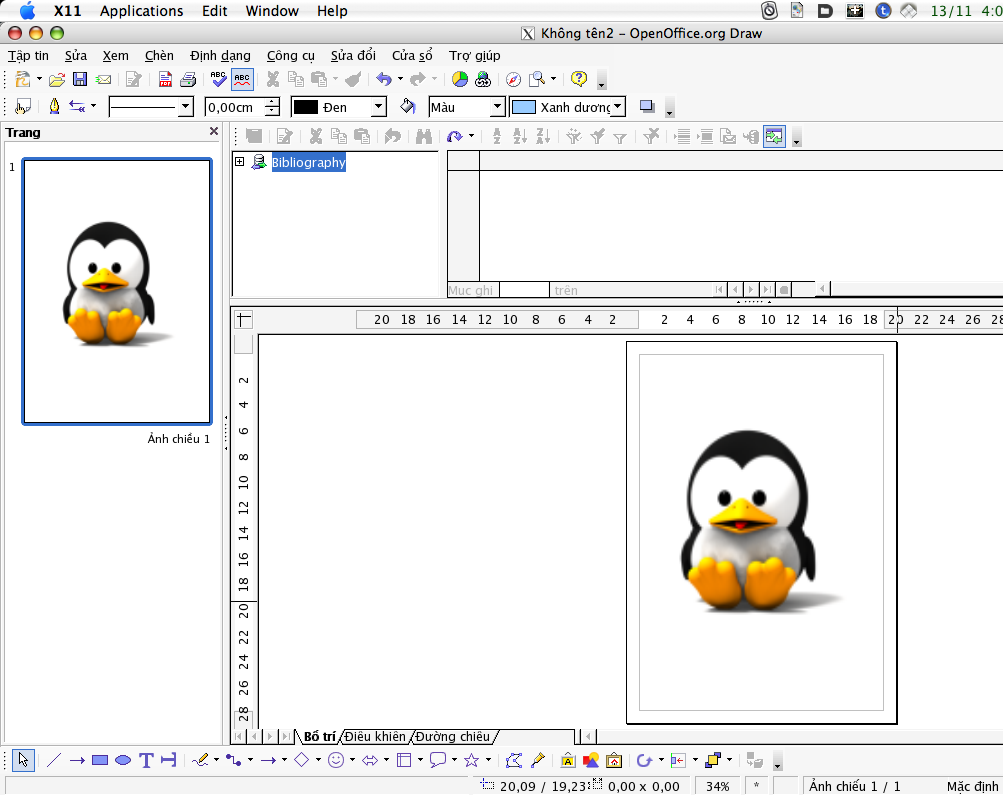Select the Stars shape tool
This screenshot has height=795, width=1003.
tap(471, 760)
